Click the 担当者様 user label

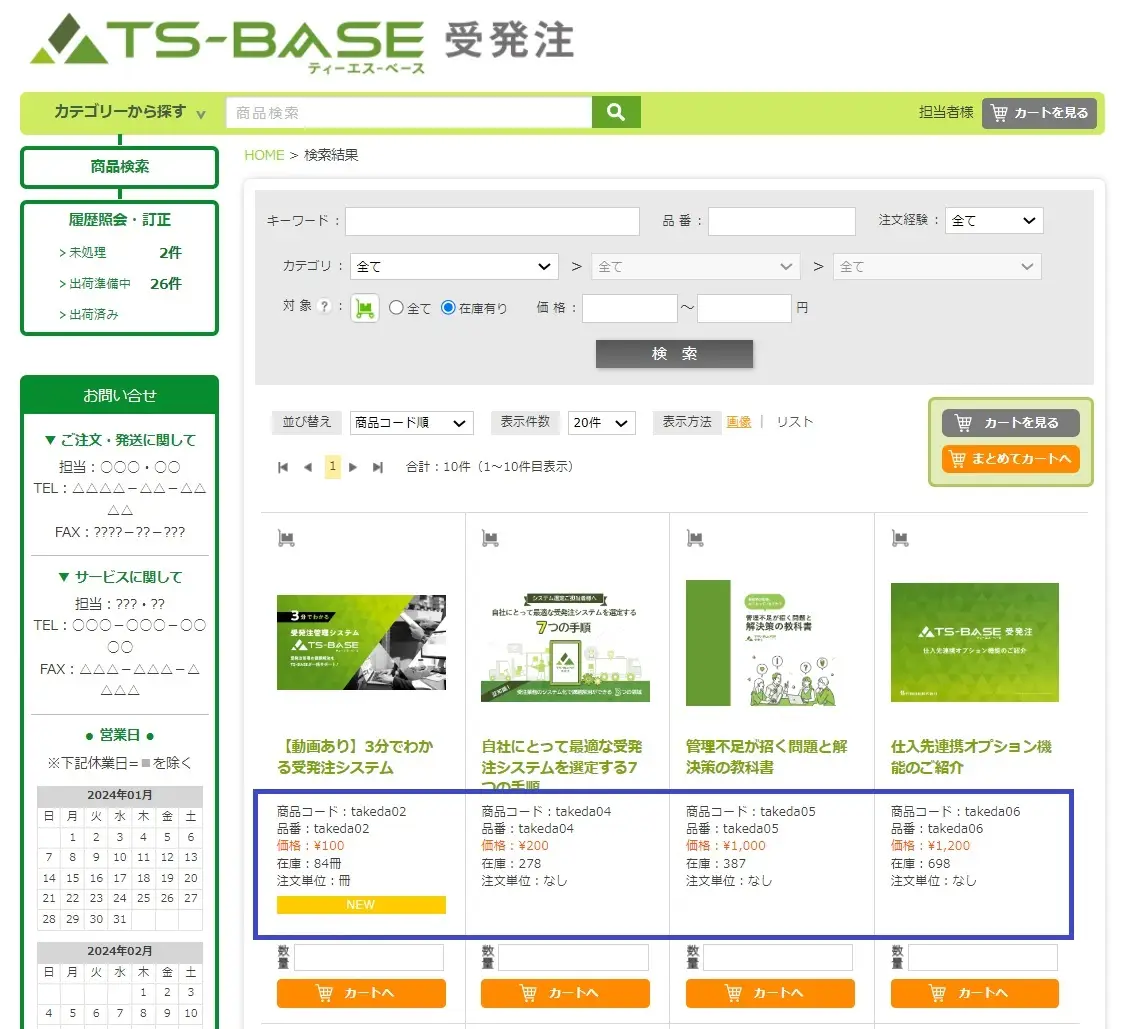946,112
